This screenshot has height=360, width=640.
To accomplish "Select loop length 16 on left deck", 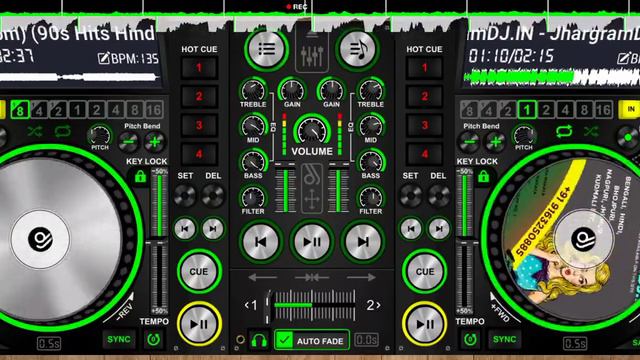I will 154,110.
